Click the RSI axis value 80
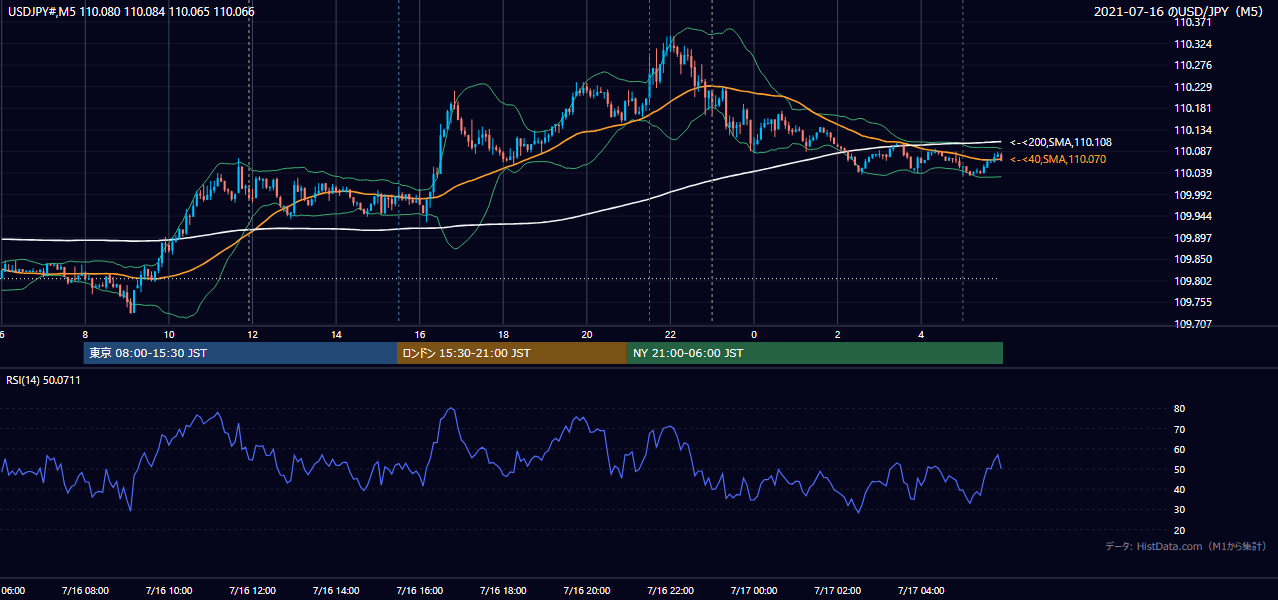 click(1180, 409)
